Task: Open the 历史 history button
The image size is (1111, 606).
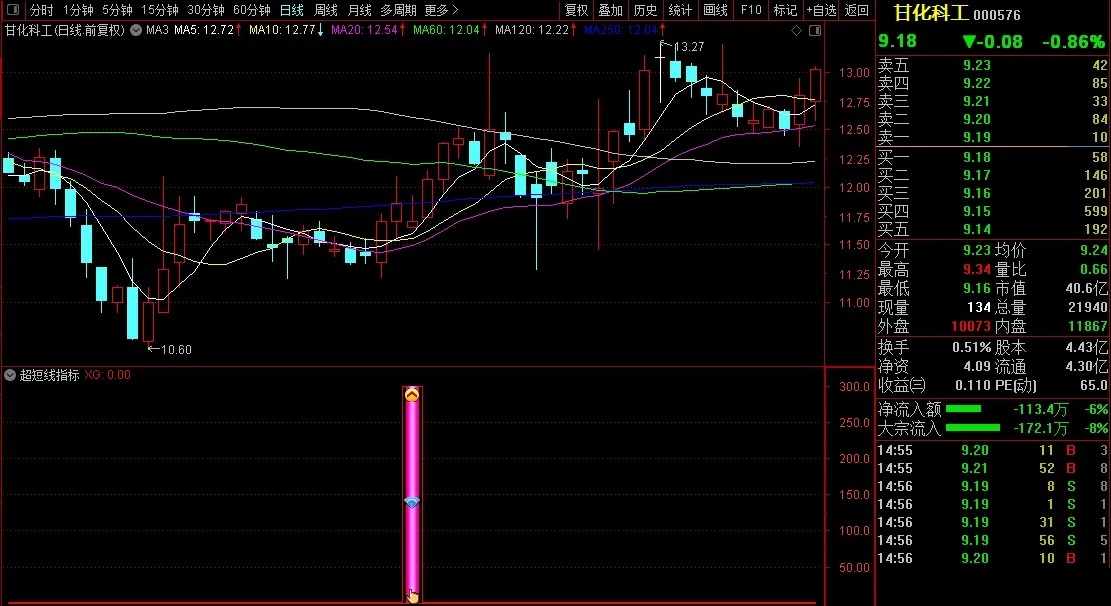Action: 645,10
